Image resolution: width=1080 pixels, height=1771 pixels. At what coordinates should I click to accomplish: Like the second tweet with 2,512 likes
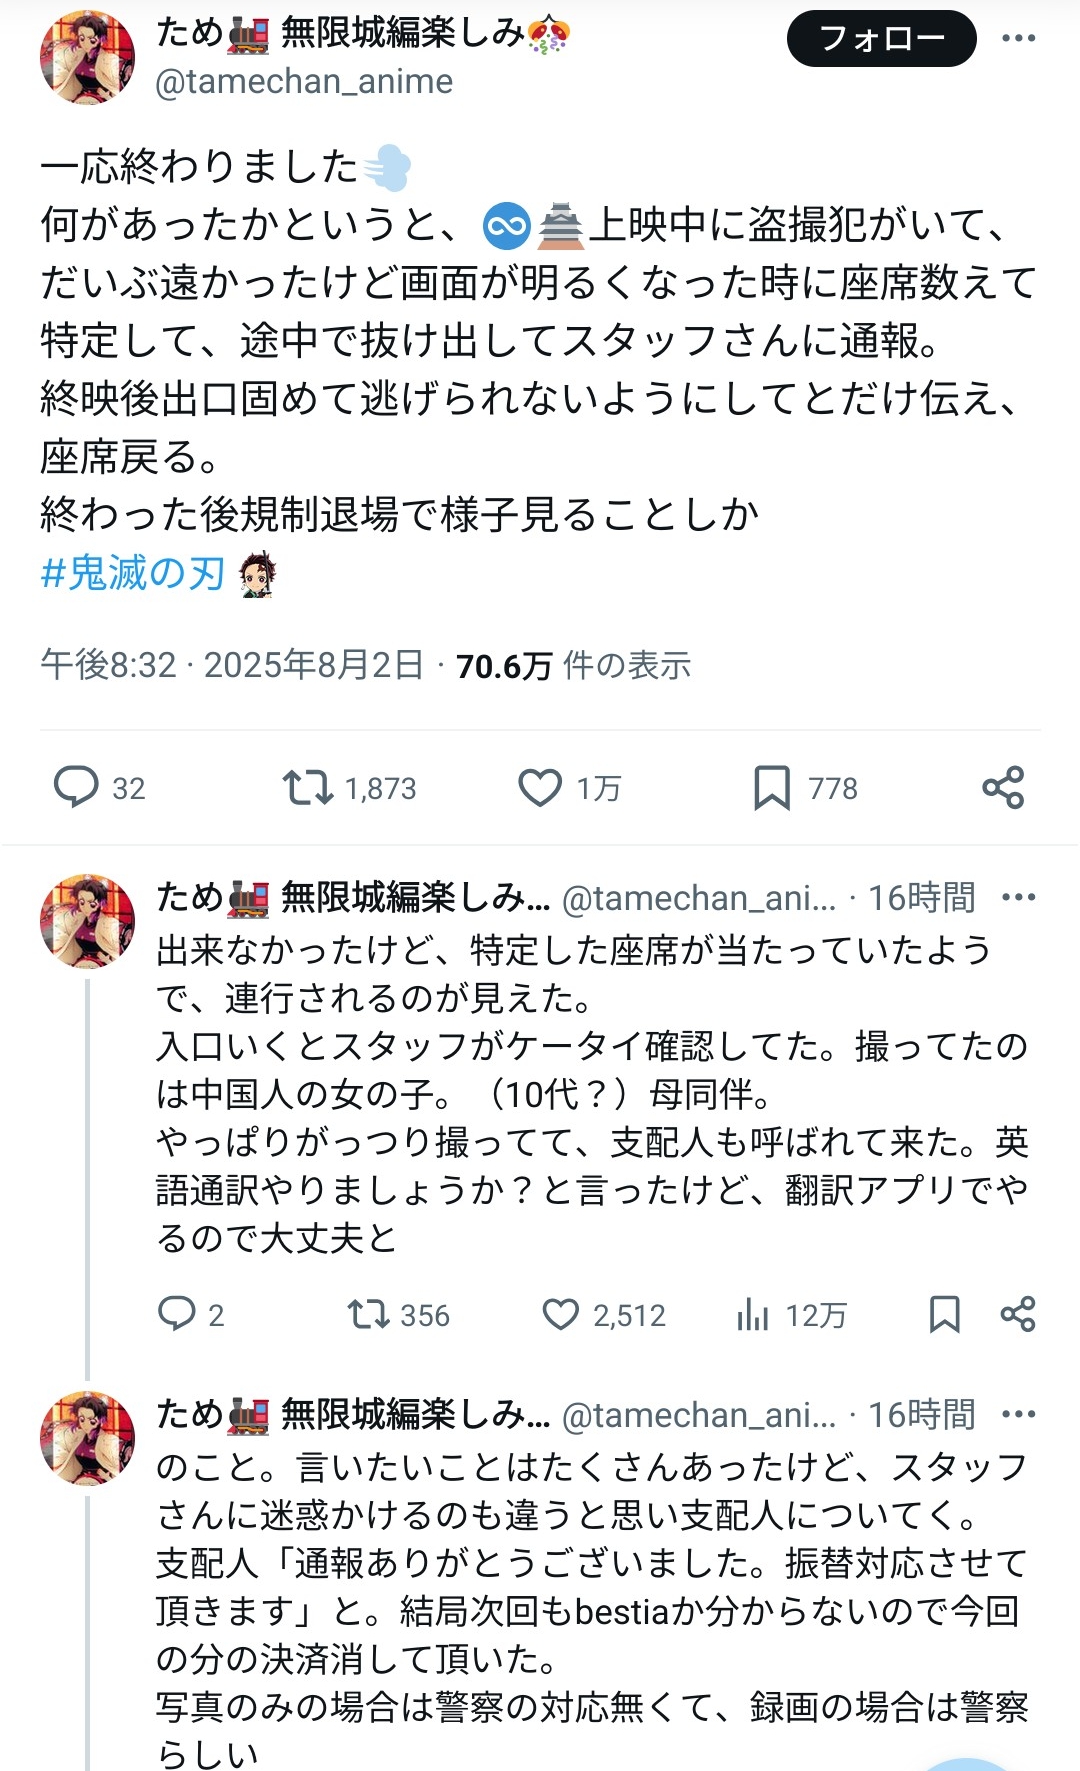tap(560, 1314)
